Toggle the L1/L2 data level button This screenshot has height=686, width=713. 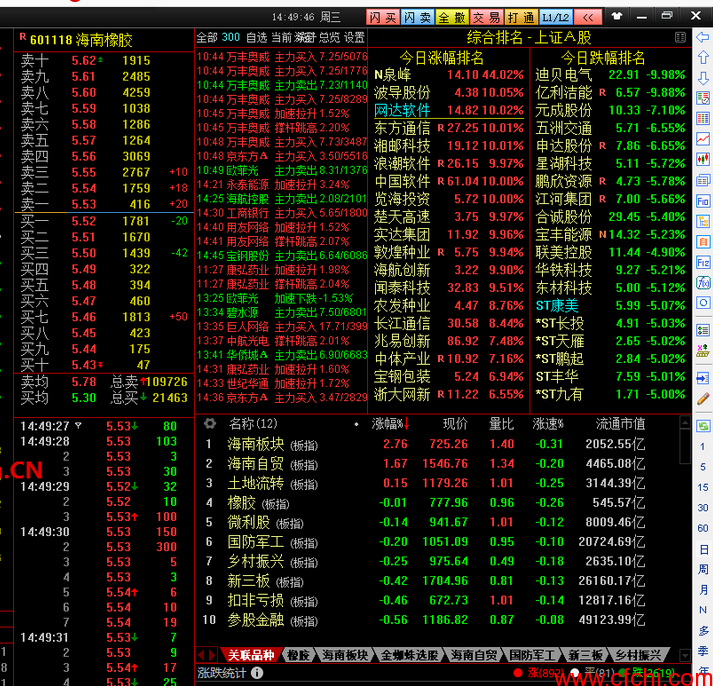pos(556,17)
